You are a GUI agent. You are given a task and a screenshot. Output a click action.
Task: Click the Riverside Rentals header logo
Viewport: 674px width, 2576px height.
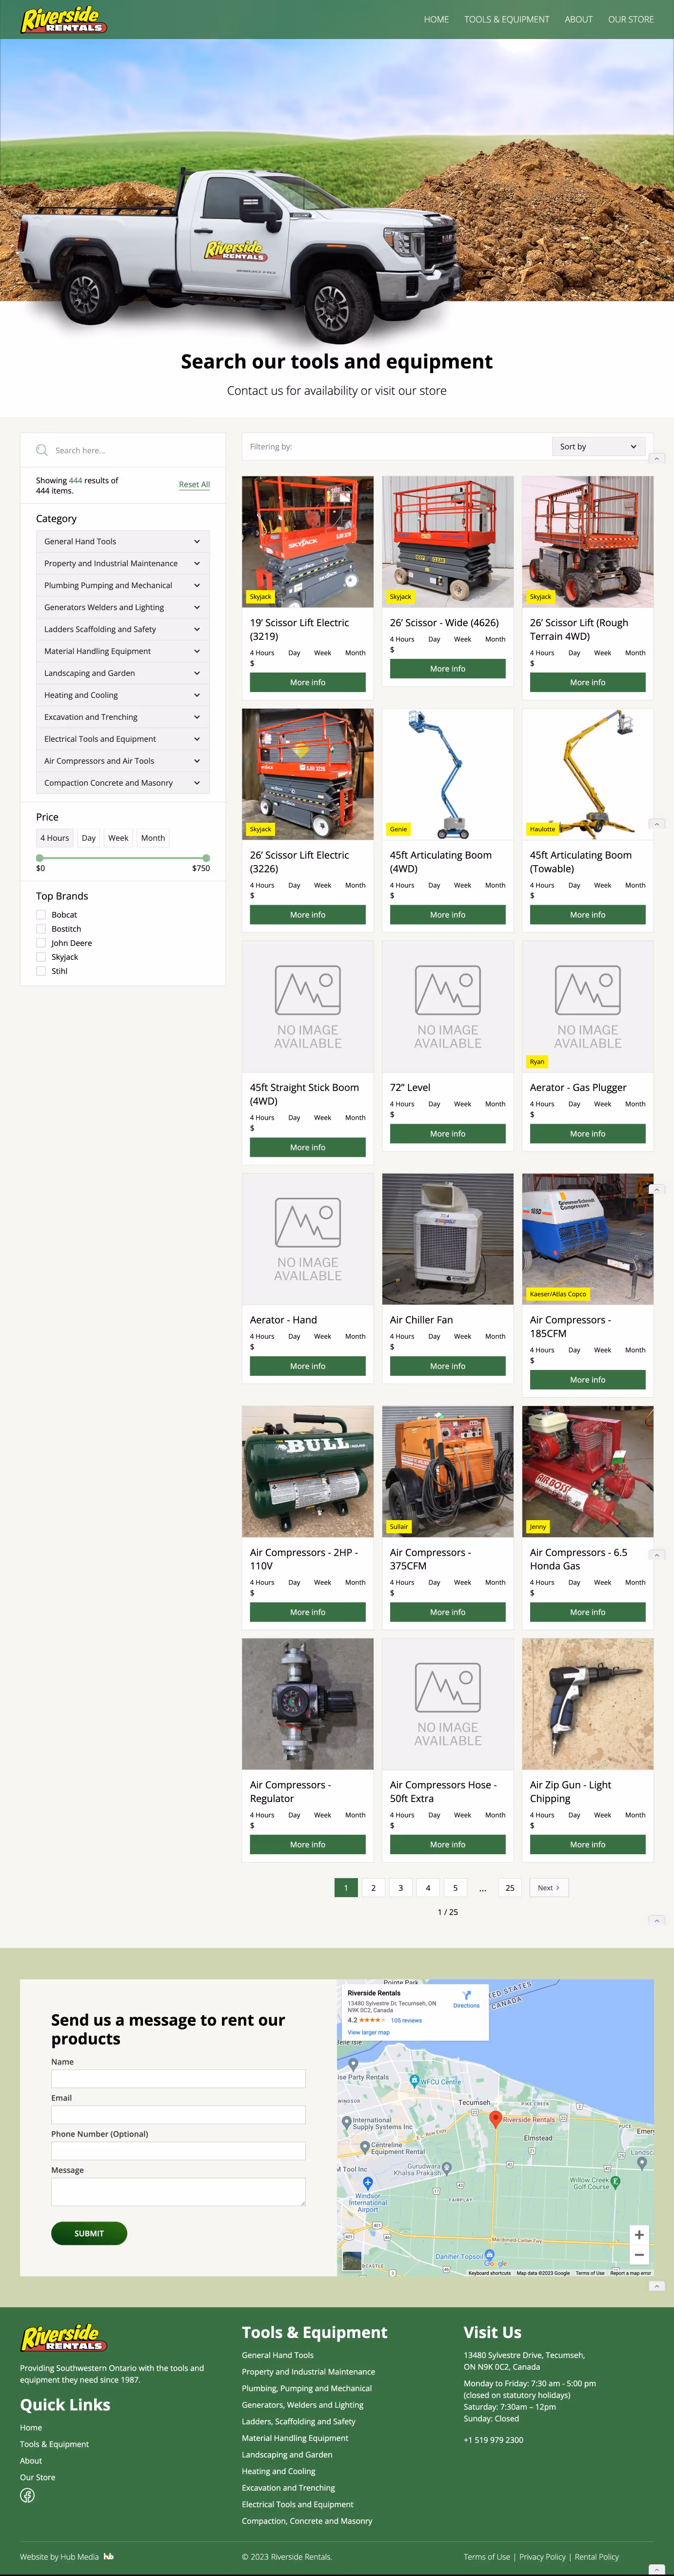[64, 19]
